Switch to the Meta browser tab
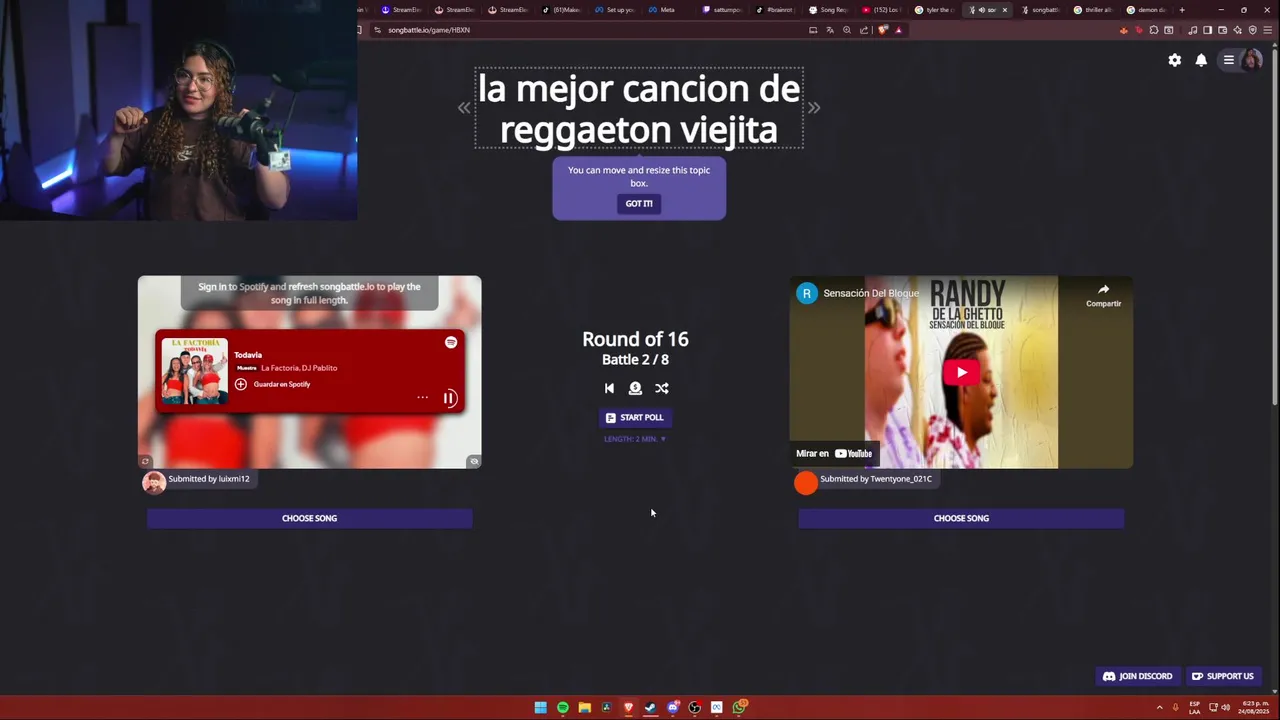The height and width of the screenshot is (720, 1280). click(x=662, y=10)
